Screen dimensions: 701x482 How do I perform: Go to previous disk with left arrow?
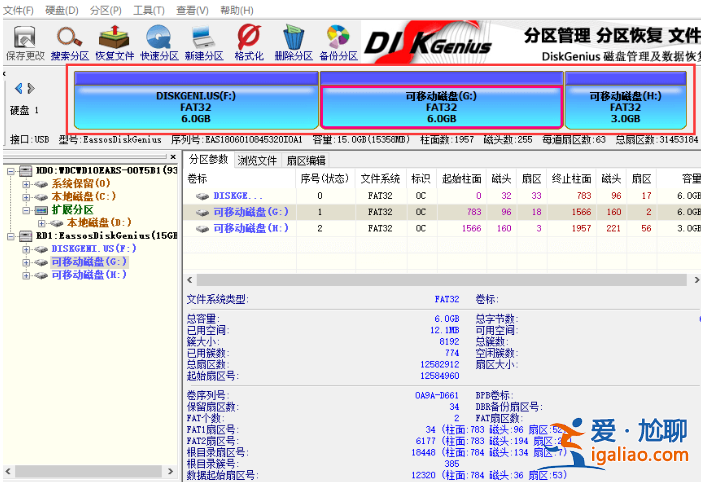[x=18, y=88]
